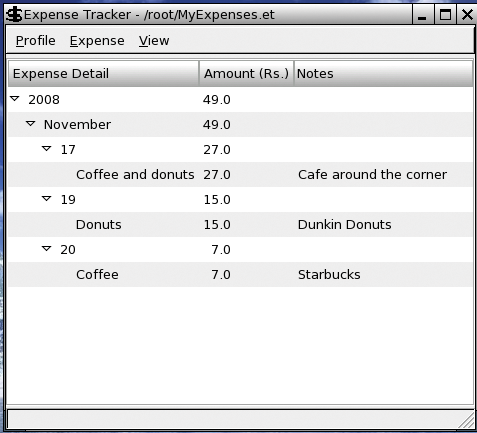This screenshot has height=433, width=477.
Task: Open the View menu
Action: point(154,41)
